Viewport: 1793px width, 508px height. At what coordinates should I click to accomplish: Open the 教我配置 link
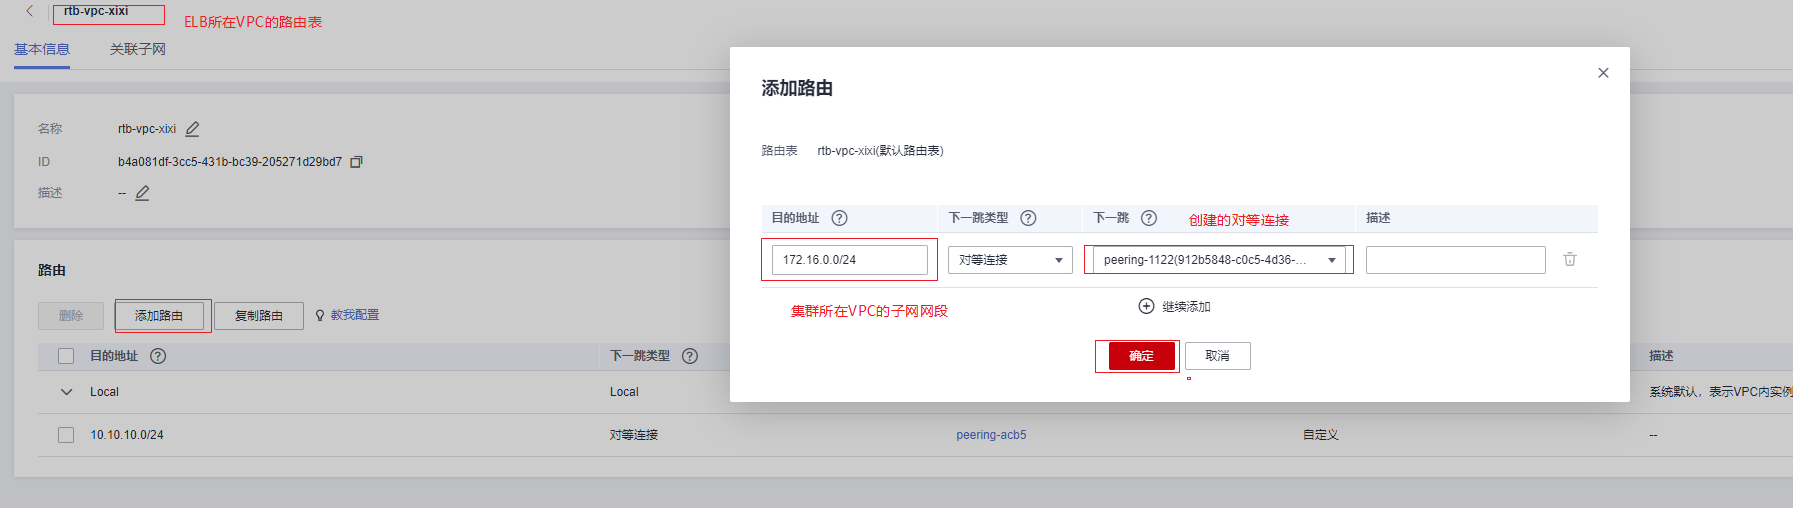click(355, 315)
